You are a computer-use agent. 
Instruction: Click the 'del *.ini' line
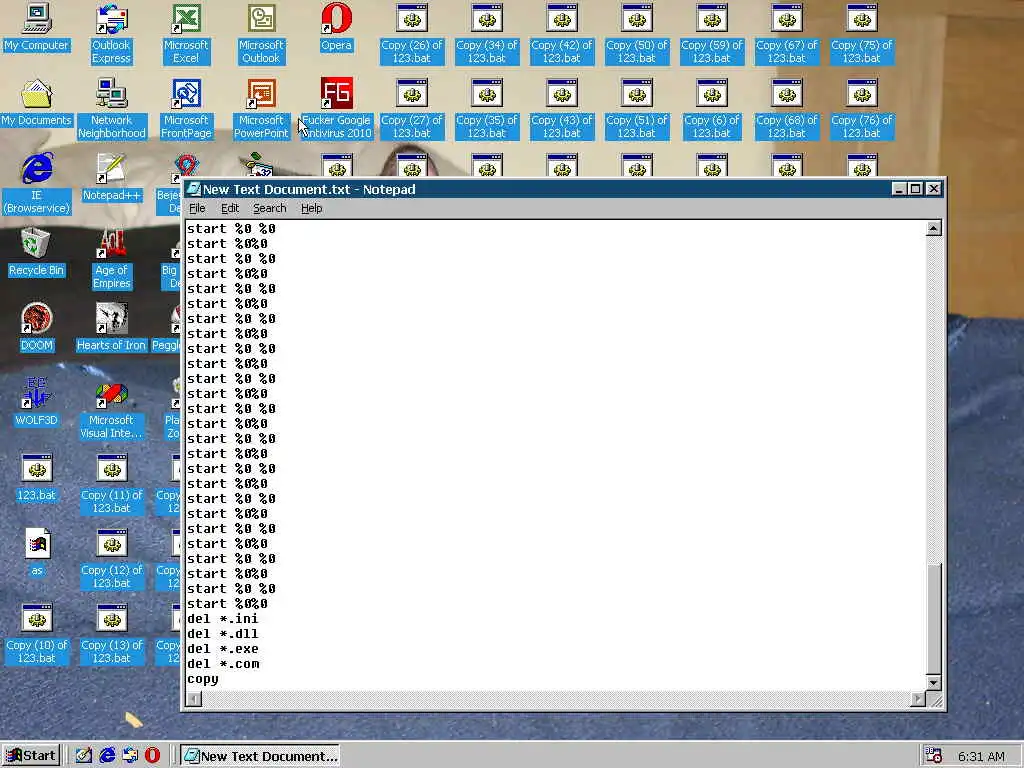tap(223, 618)
